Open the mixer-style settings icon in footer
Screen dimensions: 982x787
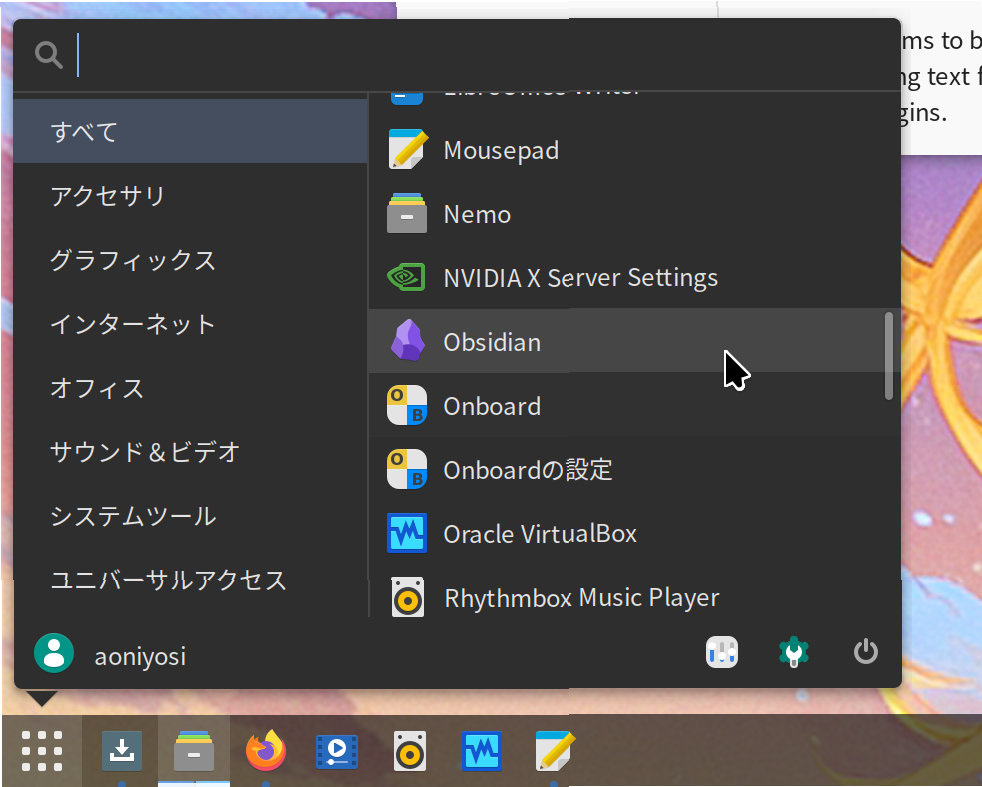pos(721,652)
